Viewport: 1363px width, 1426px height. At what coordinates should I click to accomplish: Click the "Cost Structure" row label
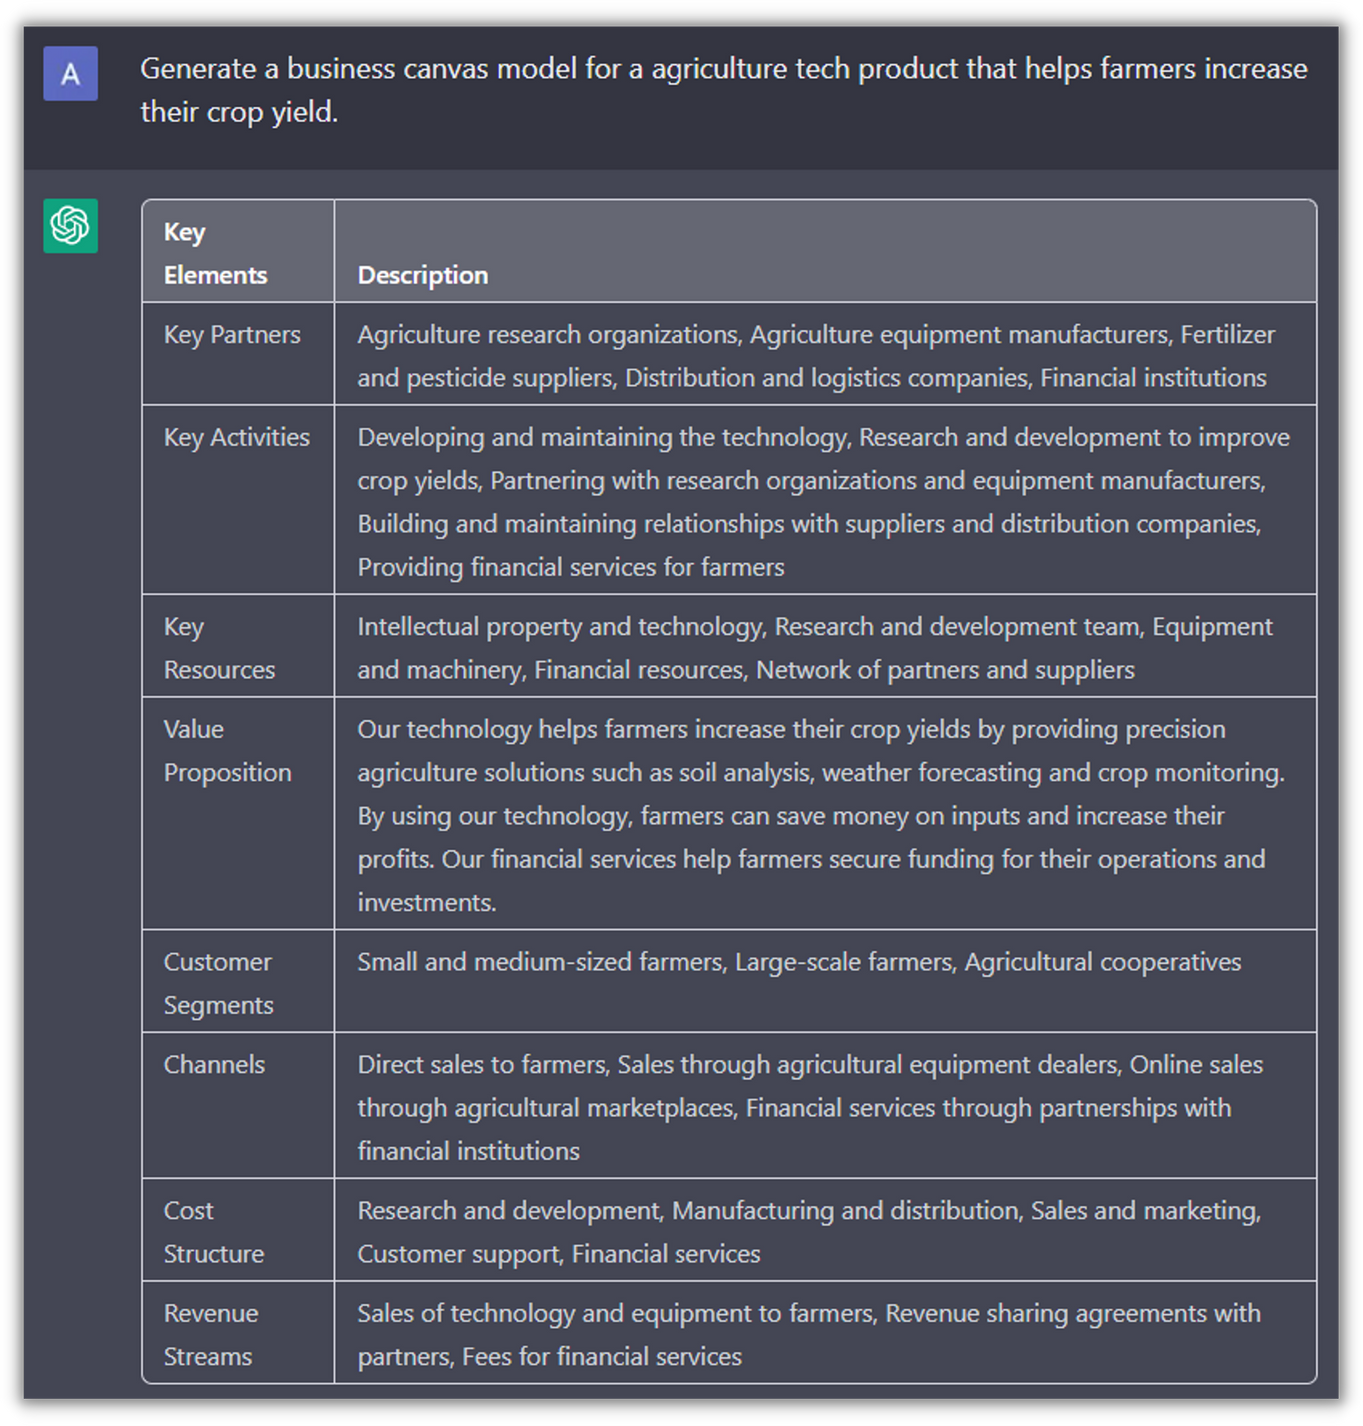click(x=213, y=1232)
